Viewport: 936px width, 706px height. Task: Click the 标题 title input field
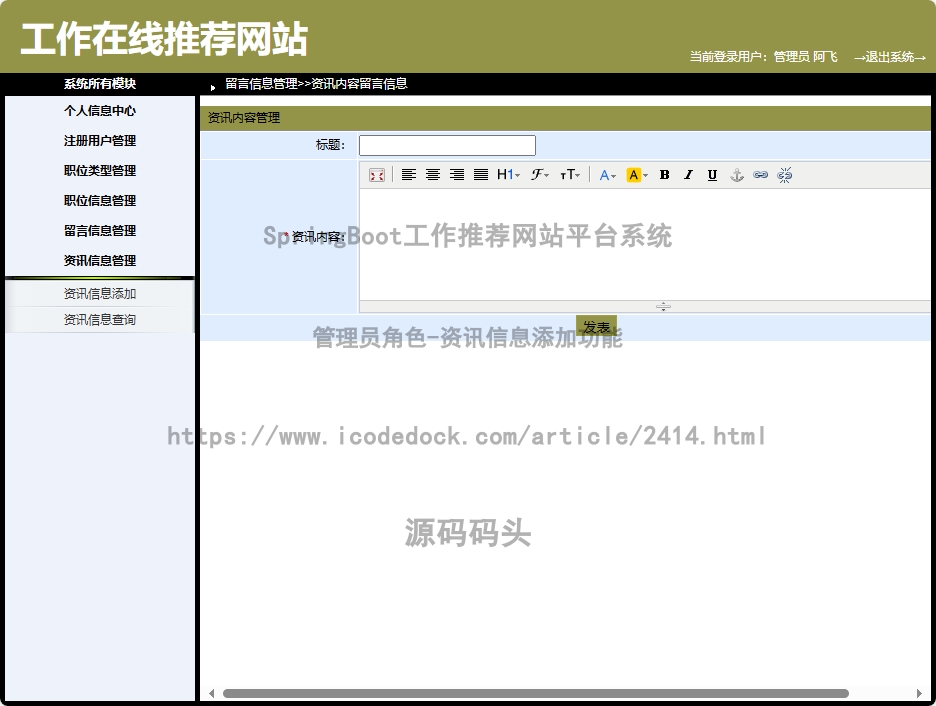click(447, 145)
